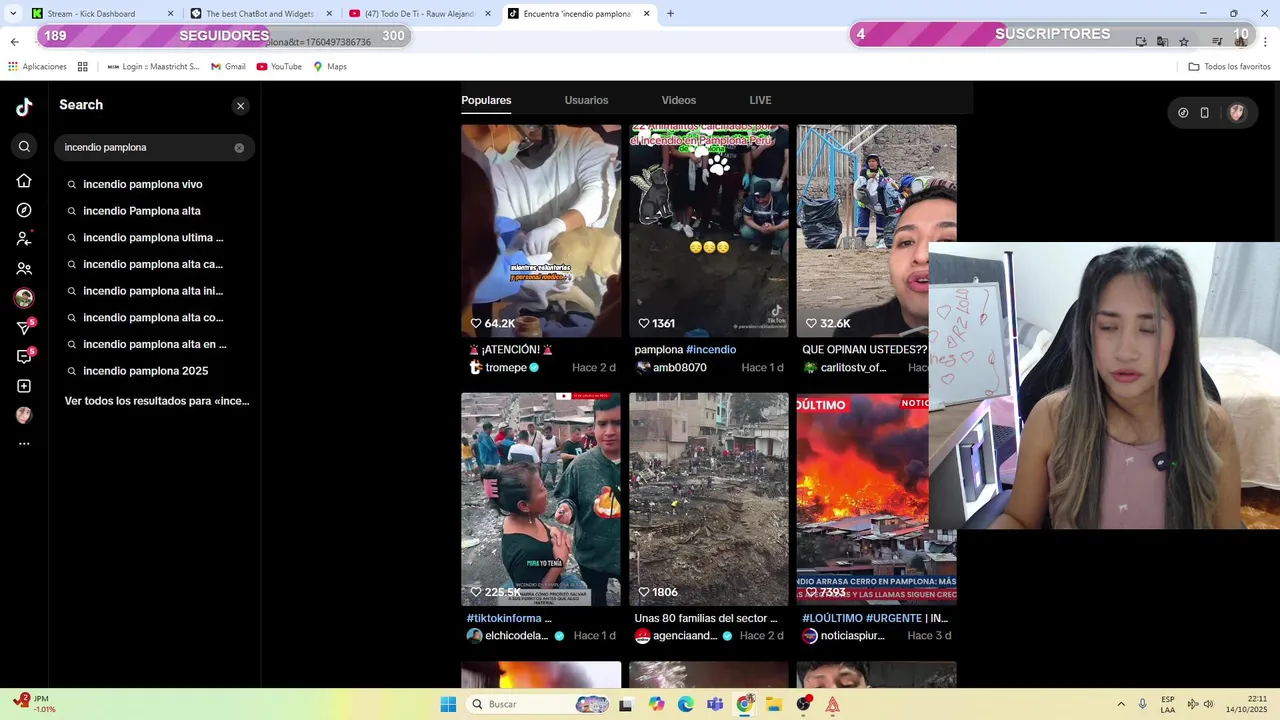Select suggestion 'incendio pamplona alta ca...'
This screenshot has height=720, width=1280.
coord(155,264)
